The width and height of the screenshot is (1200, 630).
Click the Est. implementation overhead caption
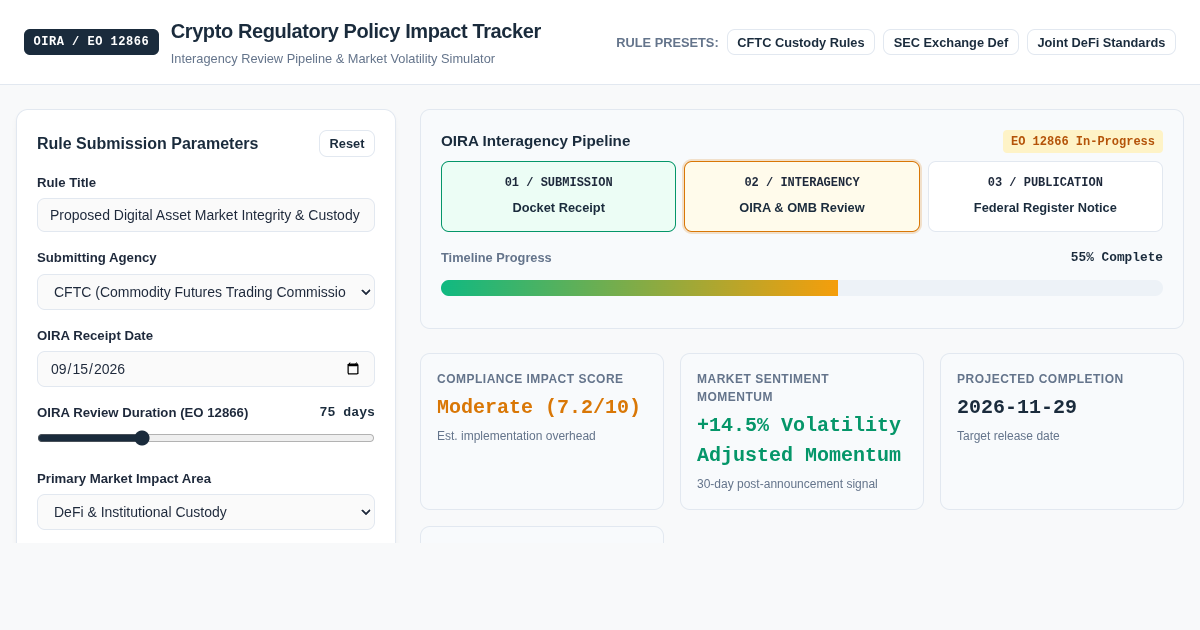click(516, 436)
